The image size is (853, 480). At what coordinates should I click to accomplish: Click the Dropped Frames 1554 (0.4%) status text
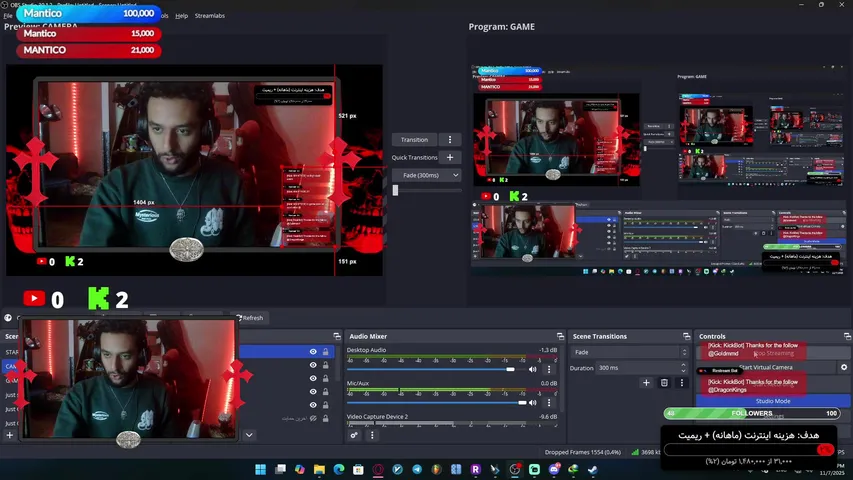click(583, 452)
